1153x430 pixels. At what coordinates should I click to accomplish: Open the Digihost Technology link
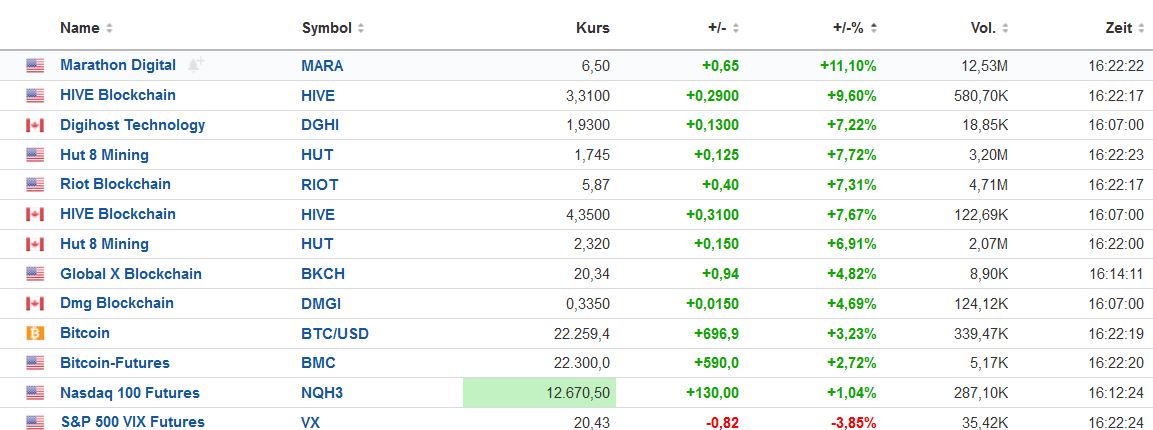(132, 125)
